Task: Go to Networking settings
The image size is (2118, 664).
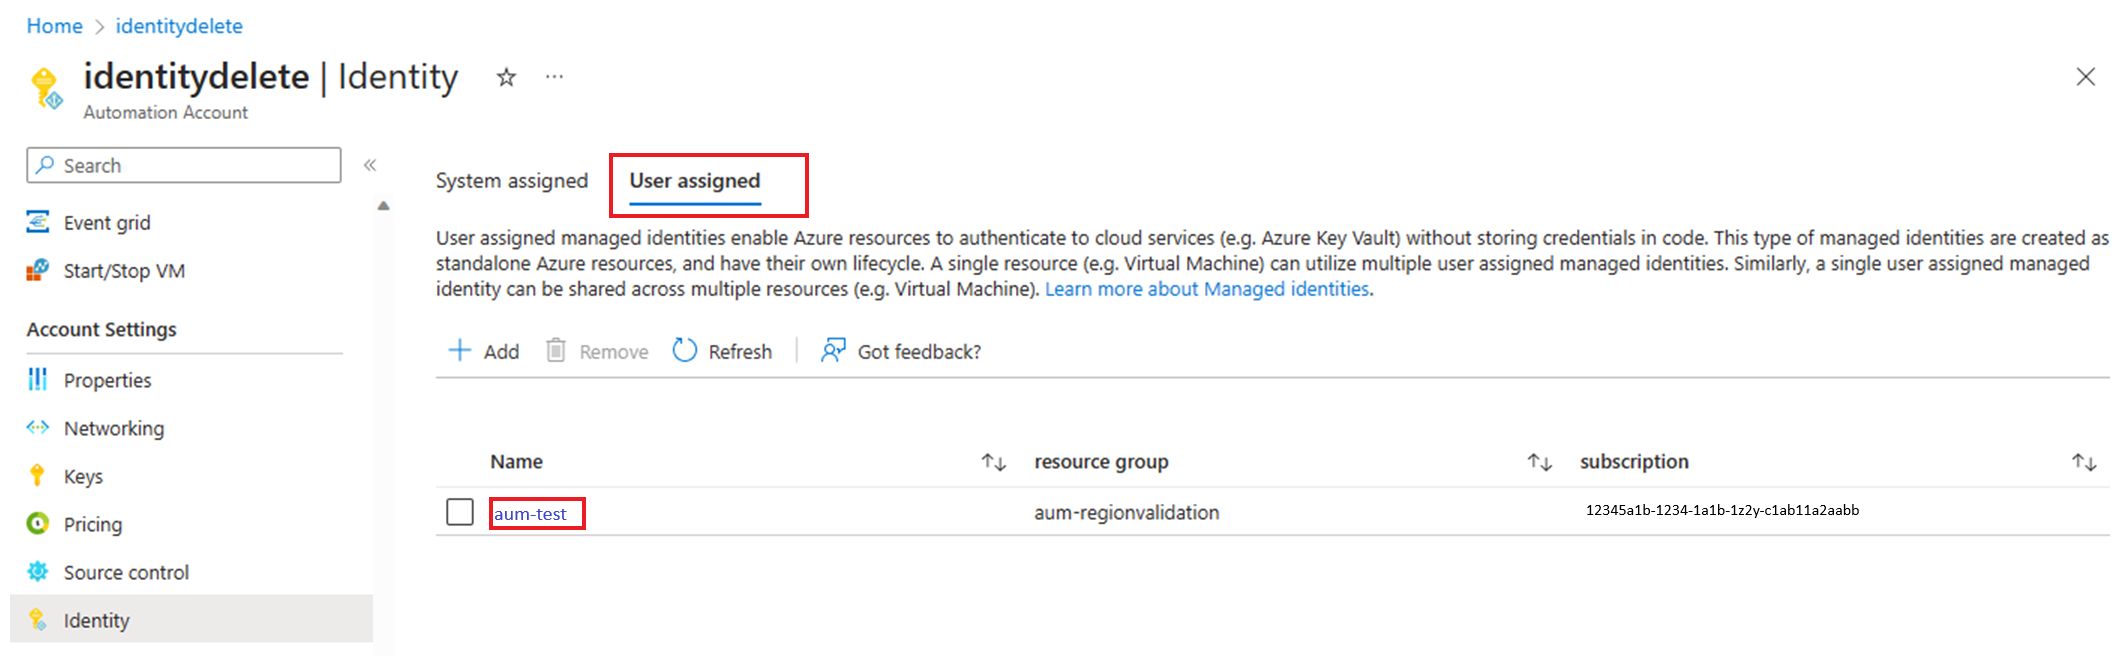Action: (x=114, y=428)
